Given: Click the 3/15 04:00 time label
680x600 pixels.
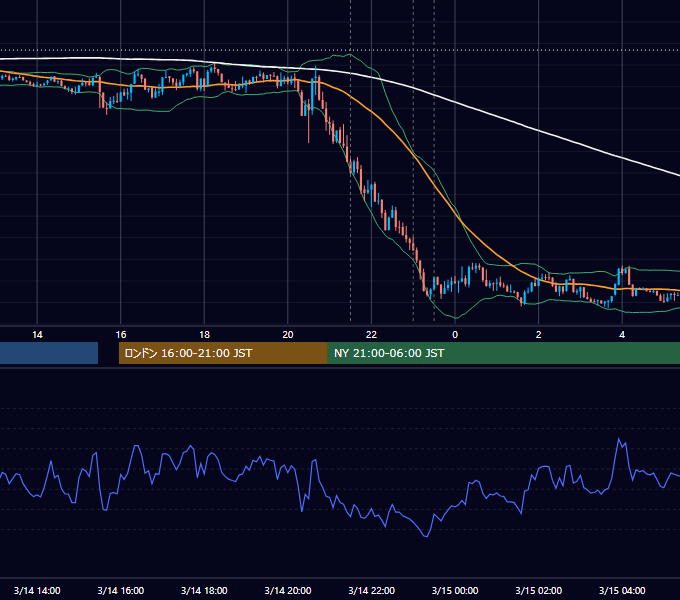Looking at the screenshot, I should coord(622,590).
